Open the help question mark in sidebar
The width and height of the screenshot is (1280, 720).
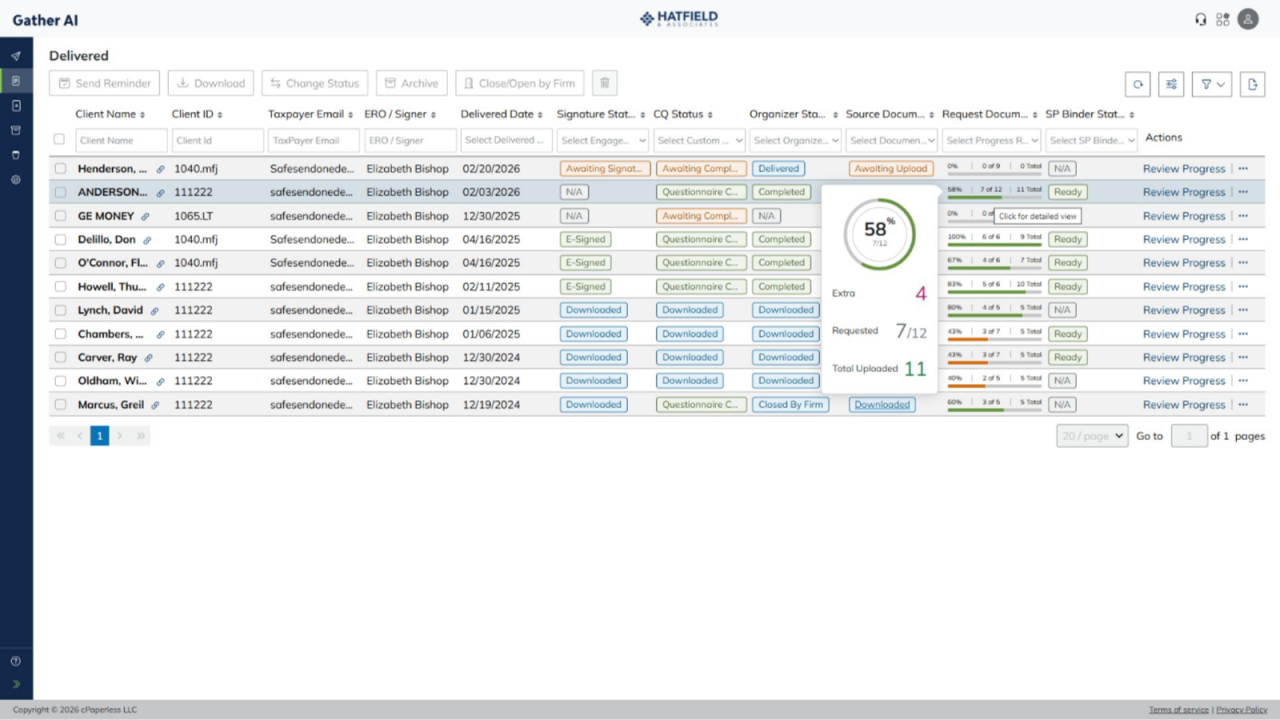(x=16, y=661)
